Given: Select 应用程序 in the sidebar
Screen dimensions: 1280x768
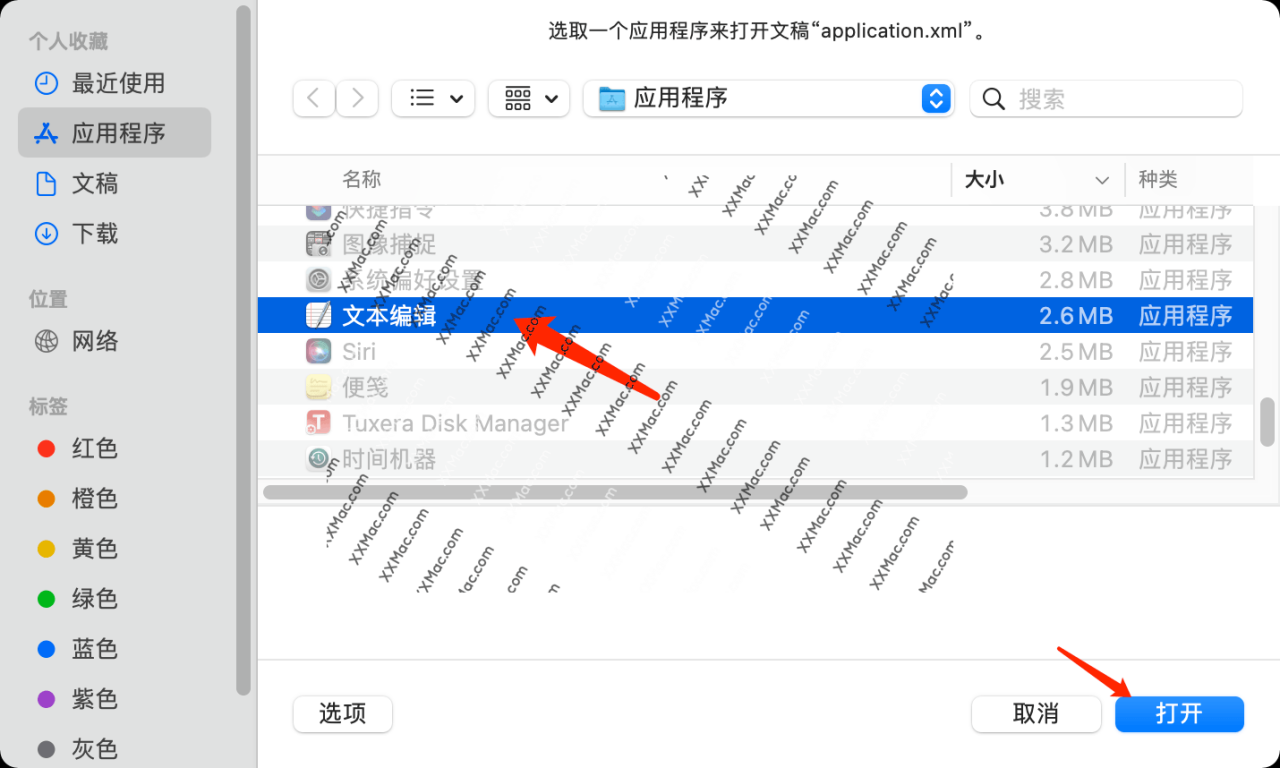Looking at the screenshot, I should coord(114,133).
